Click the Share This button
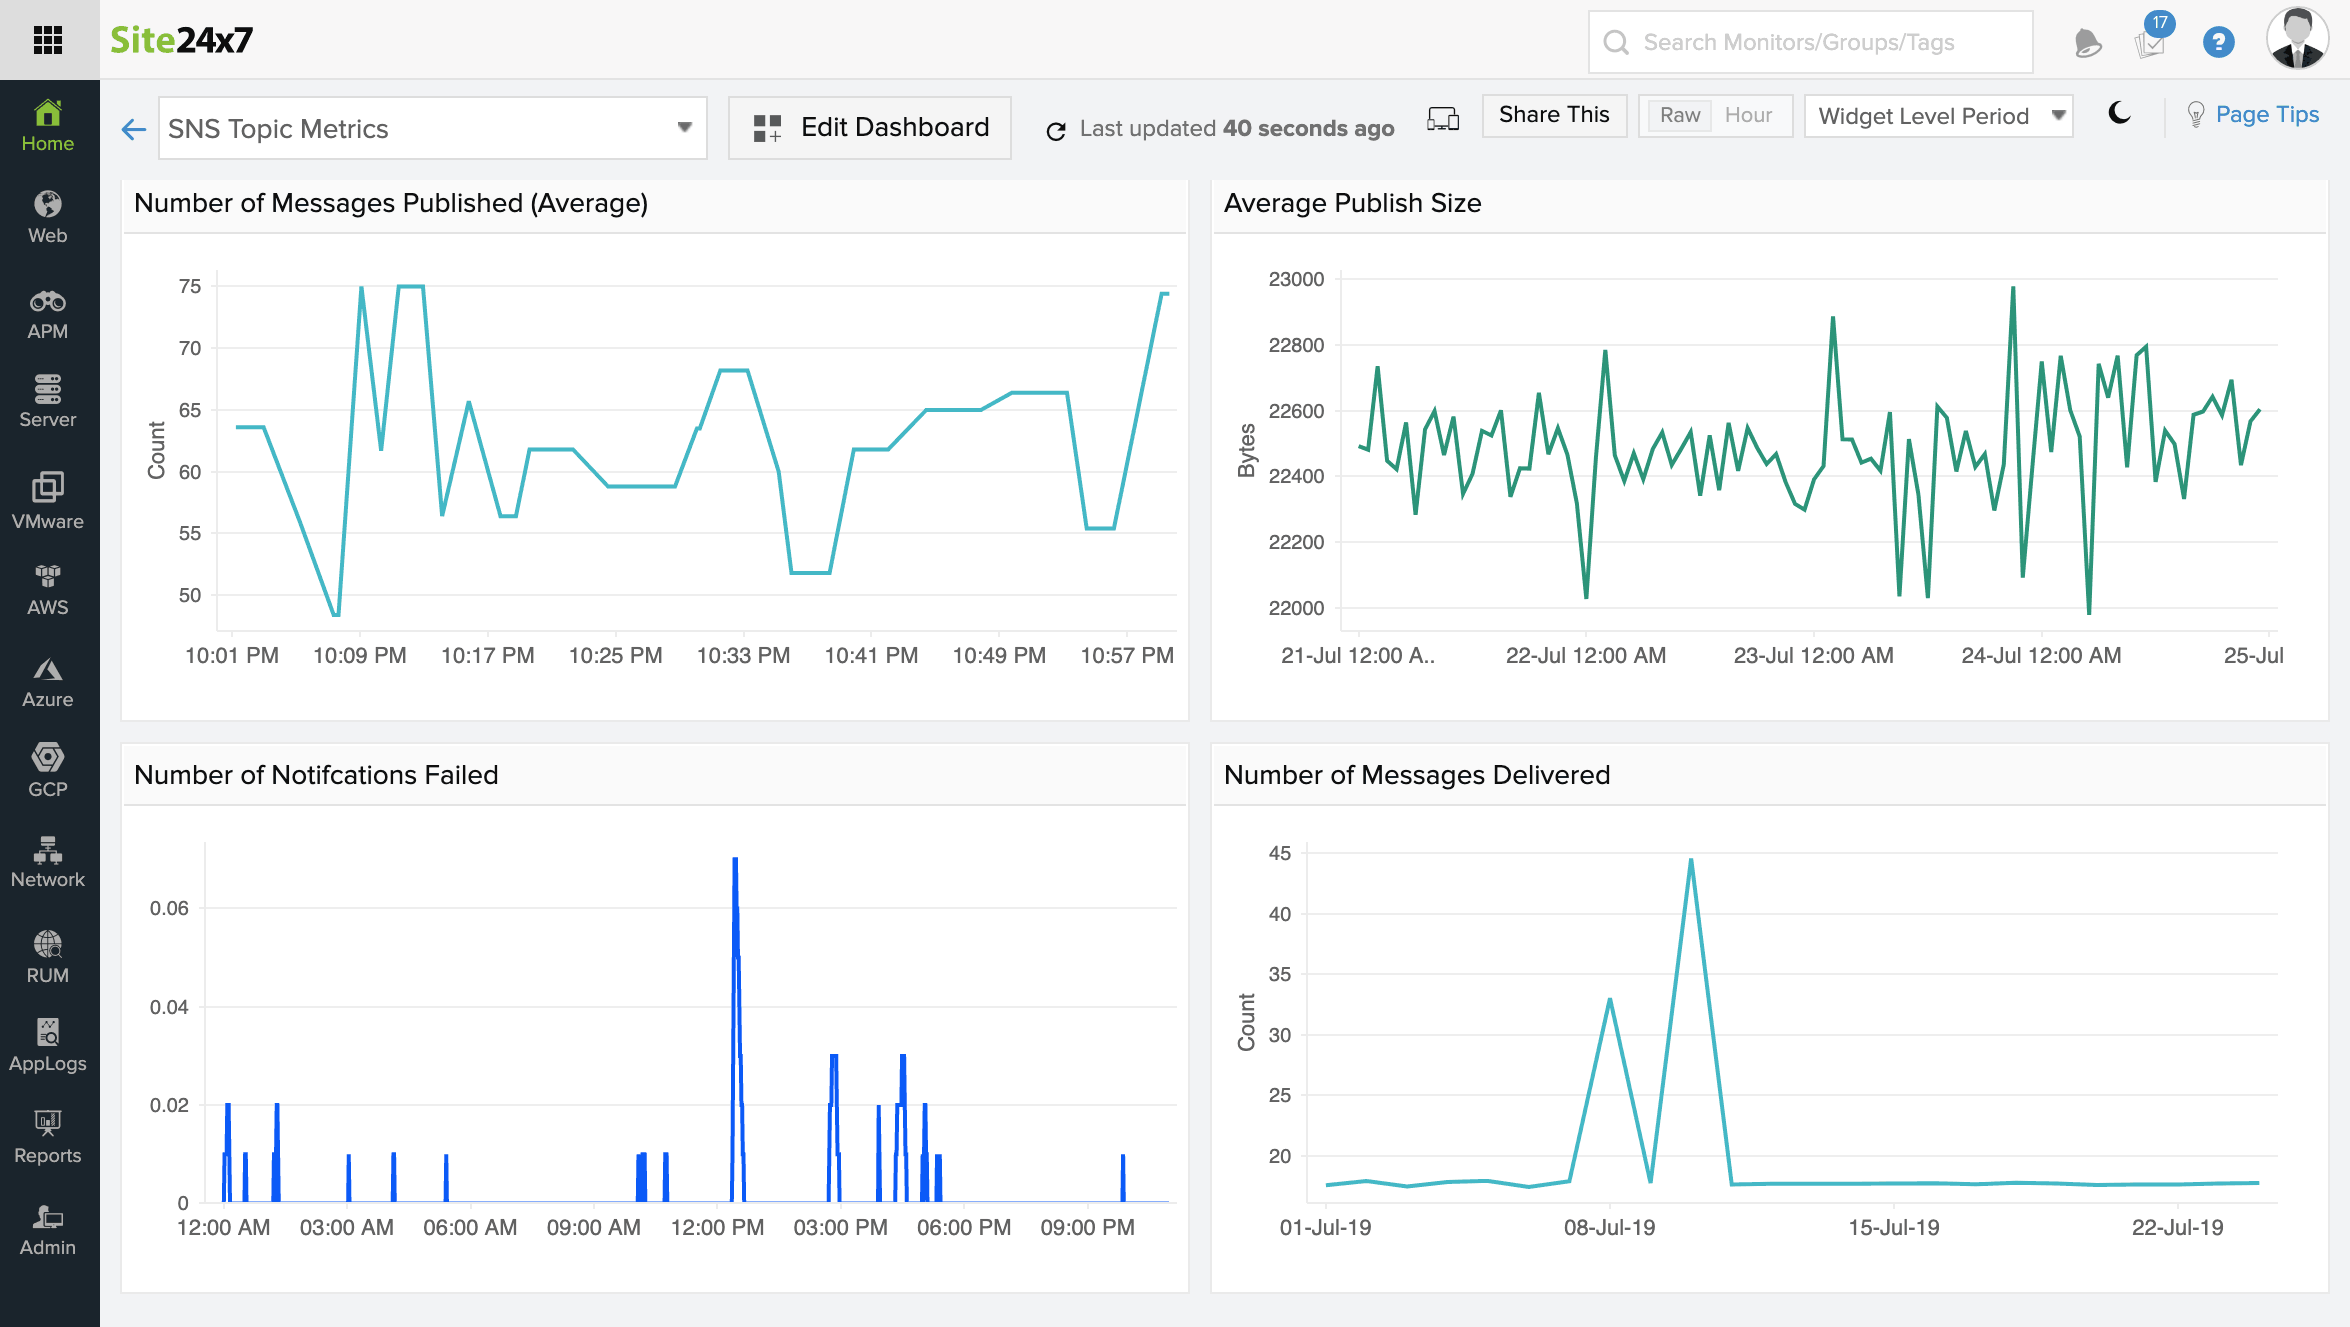 (x=1554, y=115)
